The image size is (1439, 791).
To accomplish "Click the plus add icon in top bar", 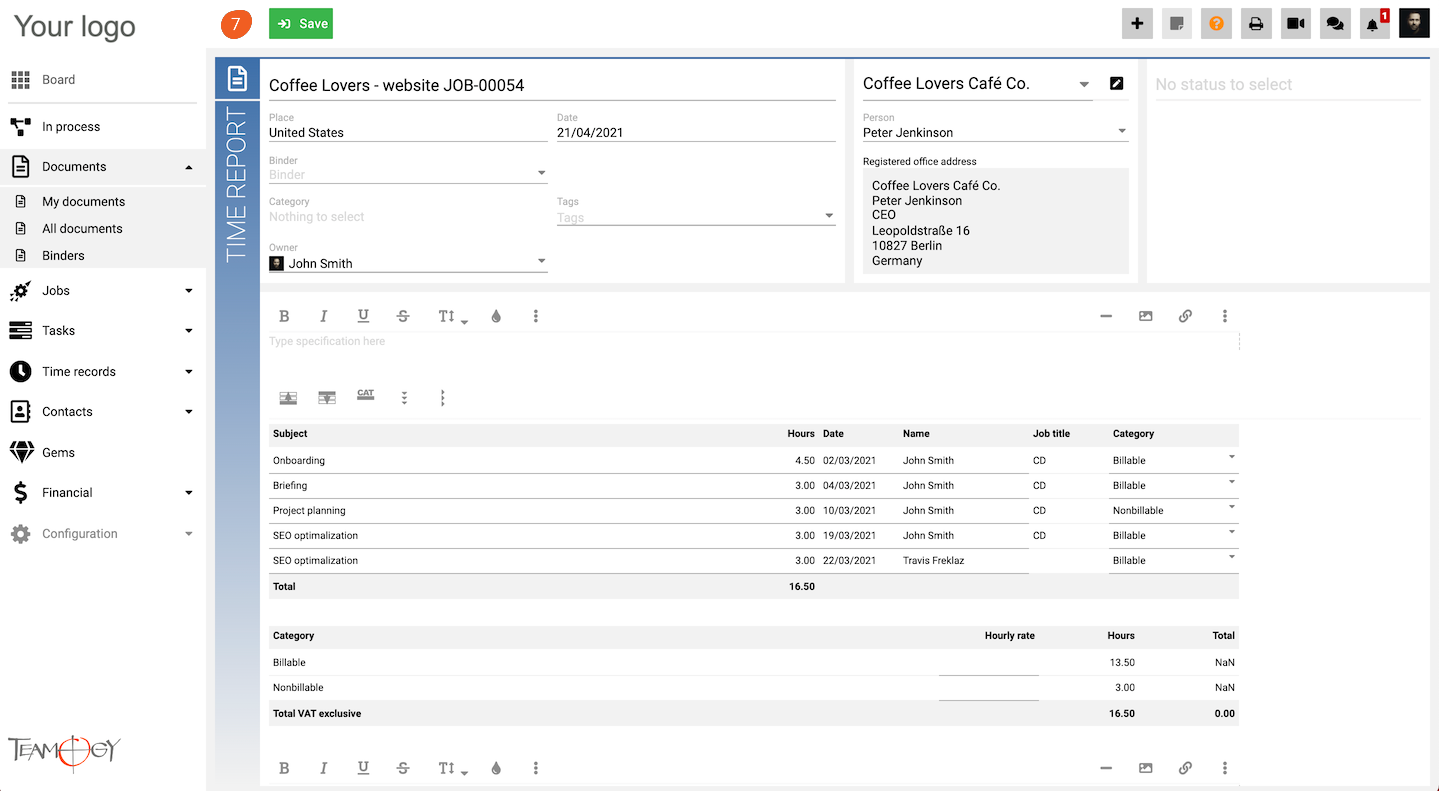I will [1137, 24].
